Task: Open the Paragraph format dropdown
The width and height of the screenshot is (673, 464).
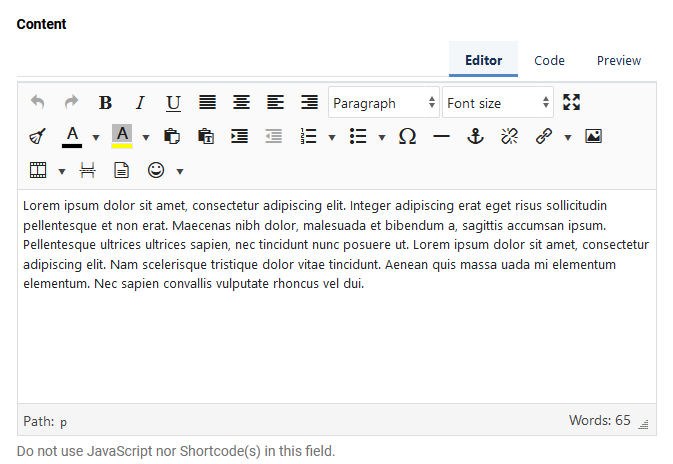Action: pyautogui.click(x=384, y=102)
